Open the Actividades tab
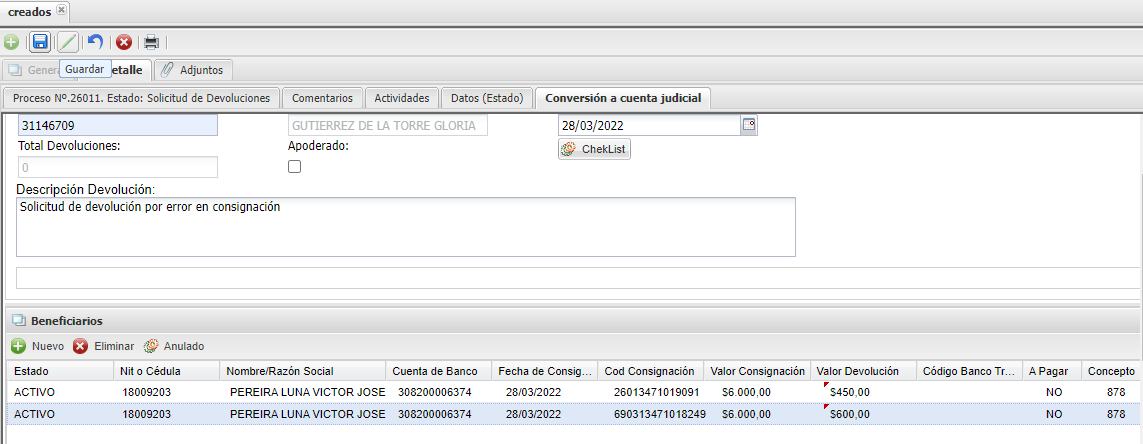The height and width of the screenshot is (444, 1143). 401,98
